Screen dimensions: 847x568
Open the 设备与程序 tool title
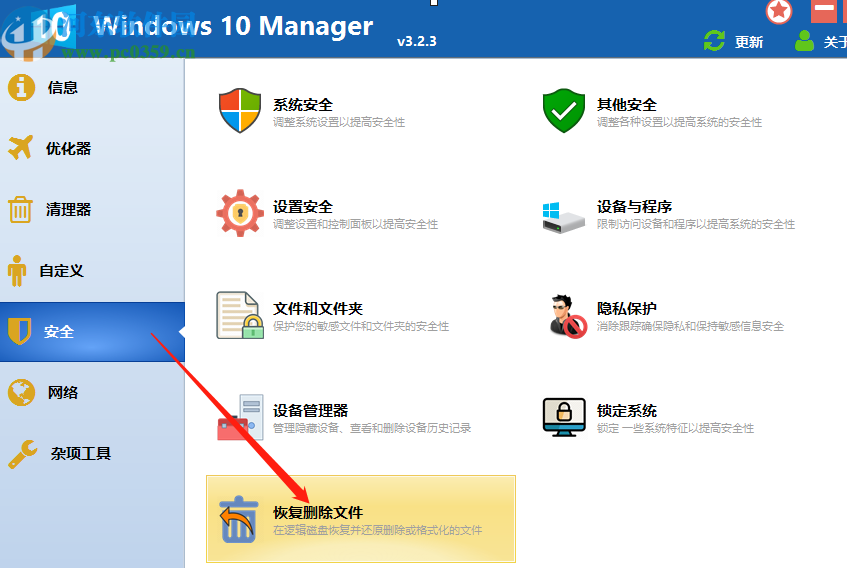coord(634,207)
